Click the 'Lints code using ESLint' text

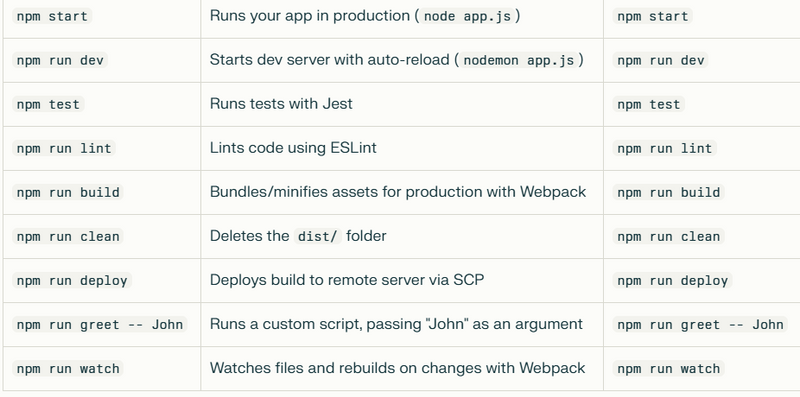(x=293, y=148)
